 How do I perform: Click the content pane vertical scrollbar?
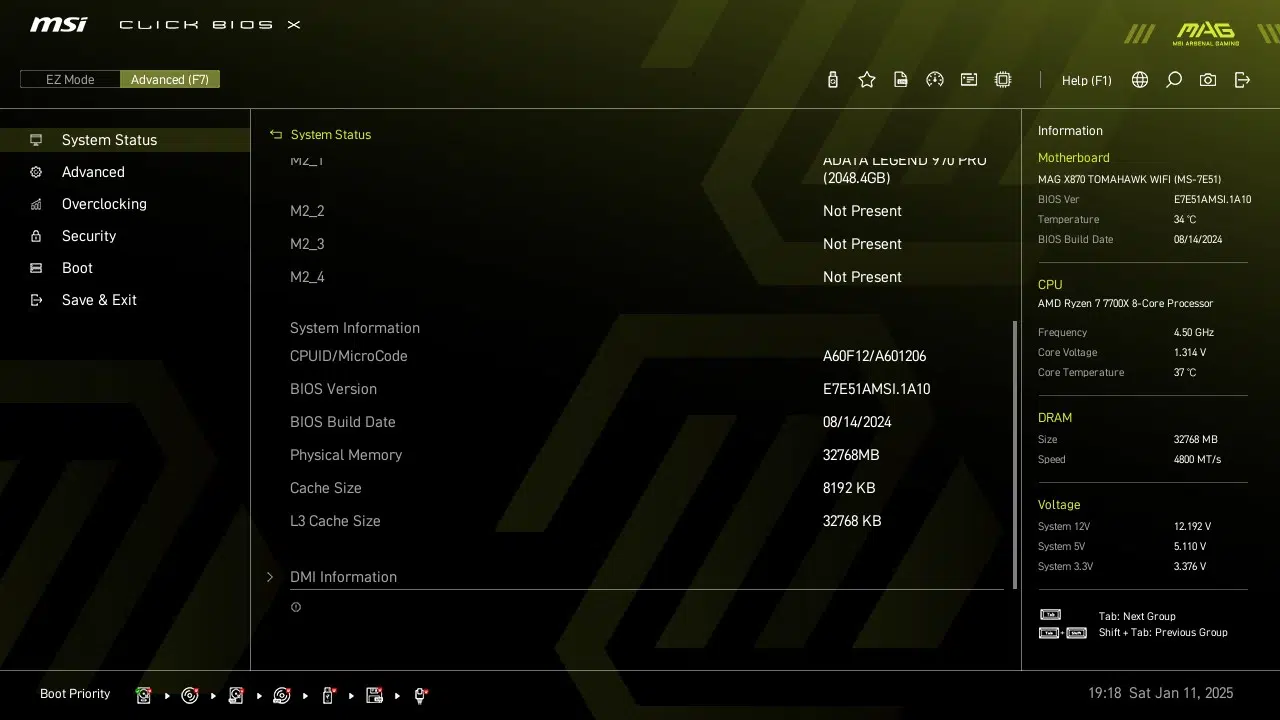[x=1015, y=454]
